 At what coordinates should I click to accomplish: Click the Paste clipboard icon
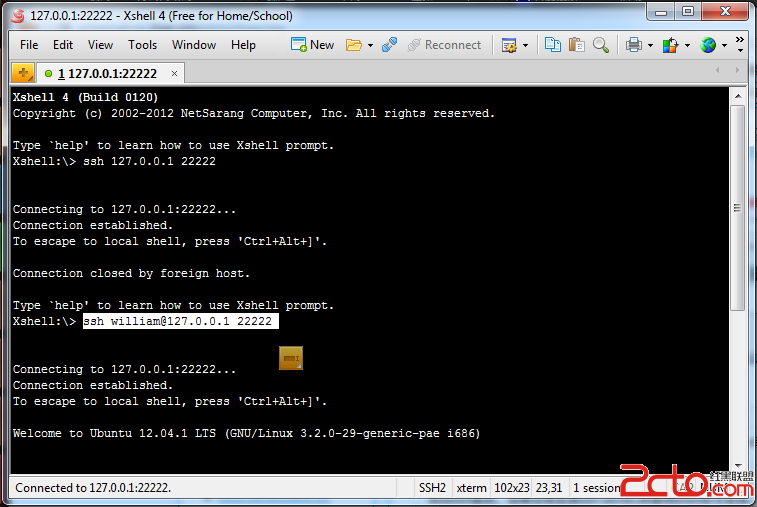pos(576,45)
